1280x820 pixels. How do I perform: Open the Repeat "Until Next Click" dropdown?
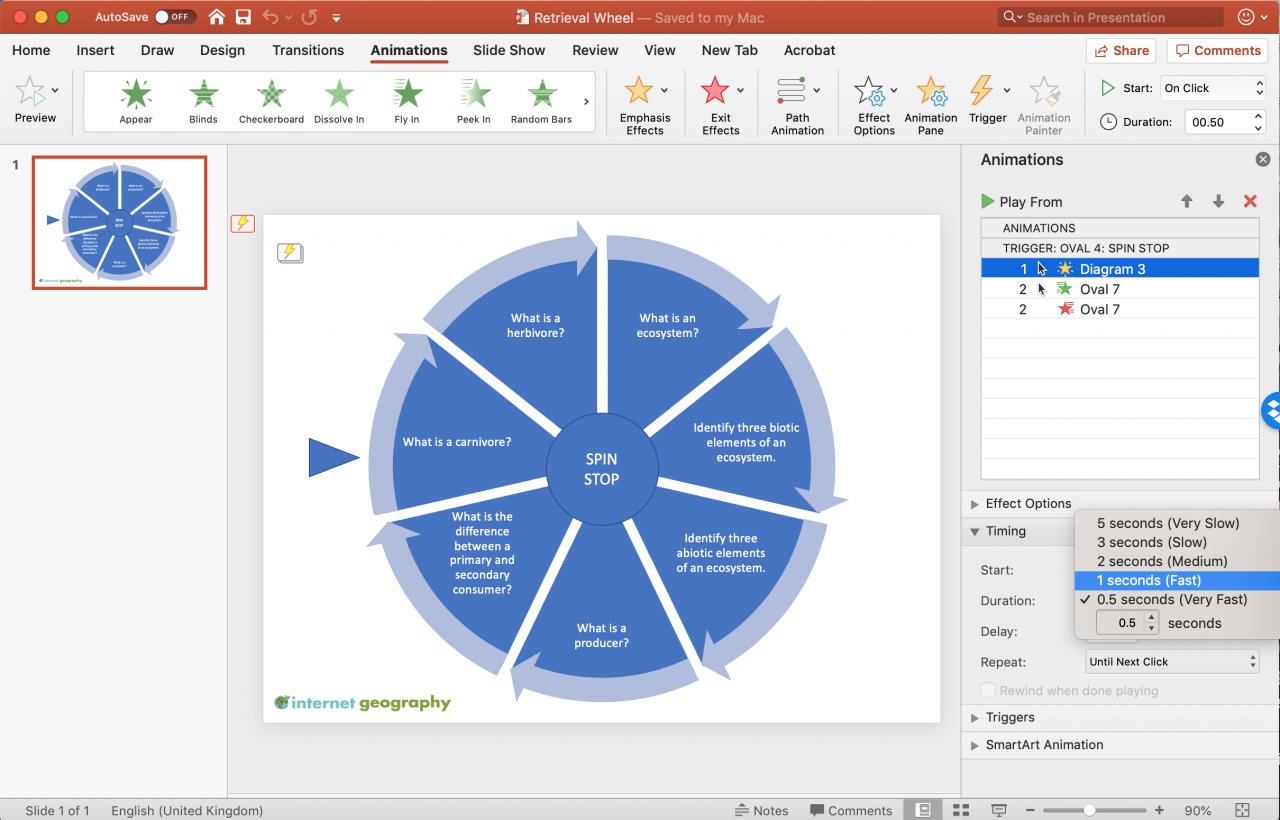click(1171, 661)
